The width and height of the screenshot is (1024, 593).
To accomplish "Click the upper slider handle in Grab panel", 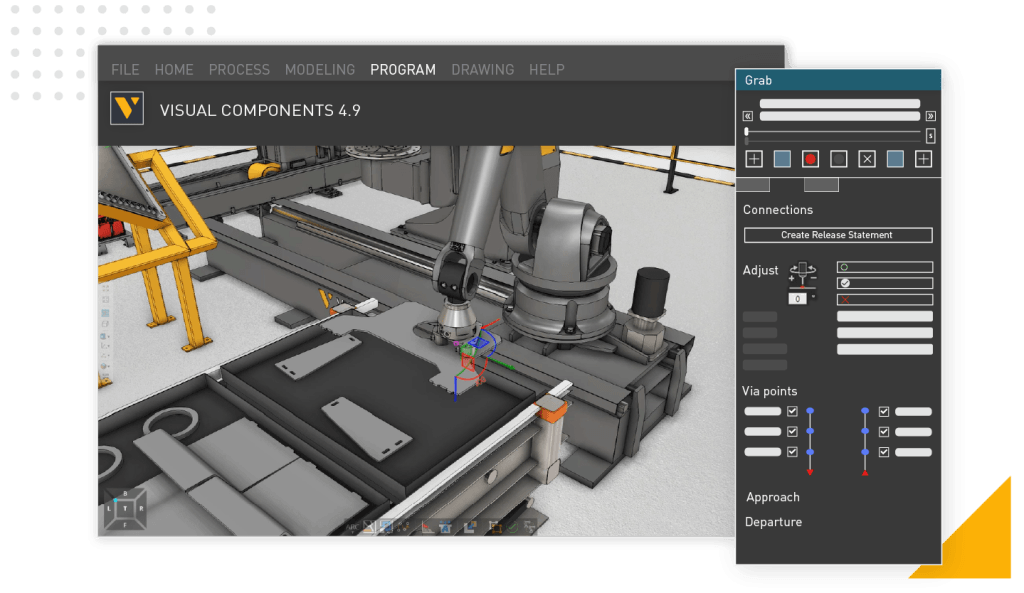I will click(x=746, y=131).
